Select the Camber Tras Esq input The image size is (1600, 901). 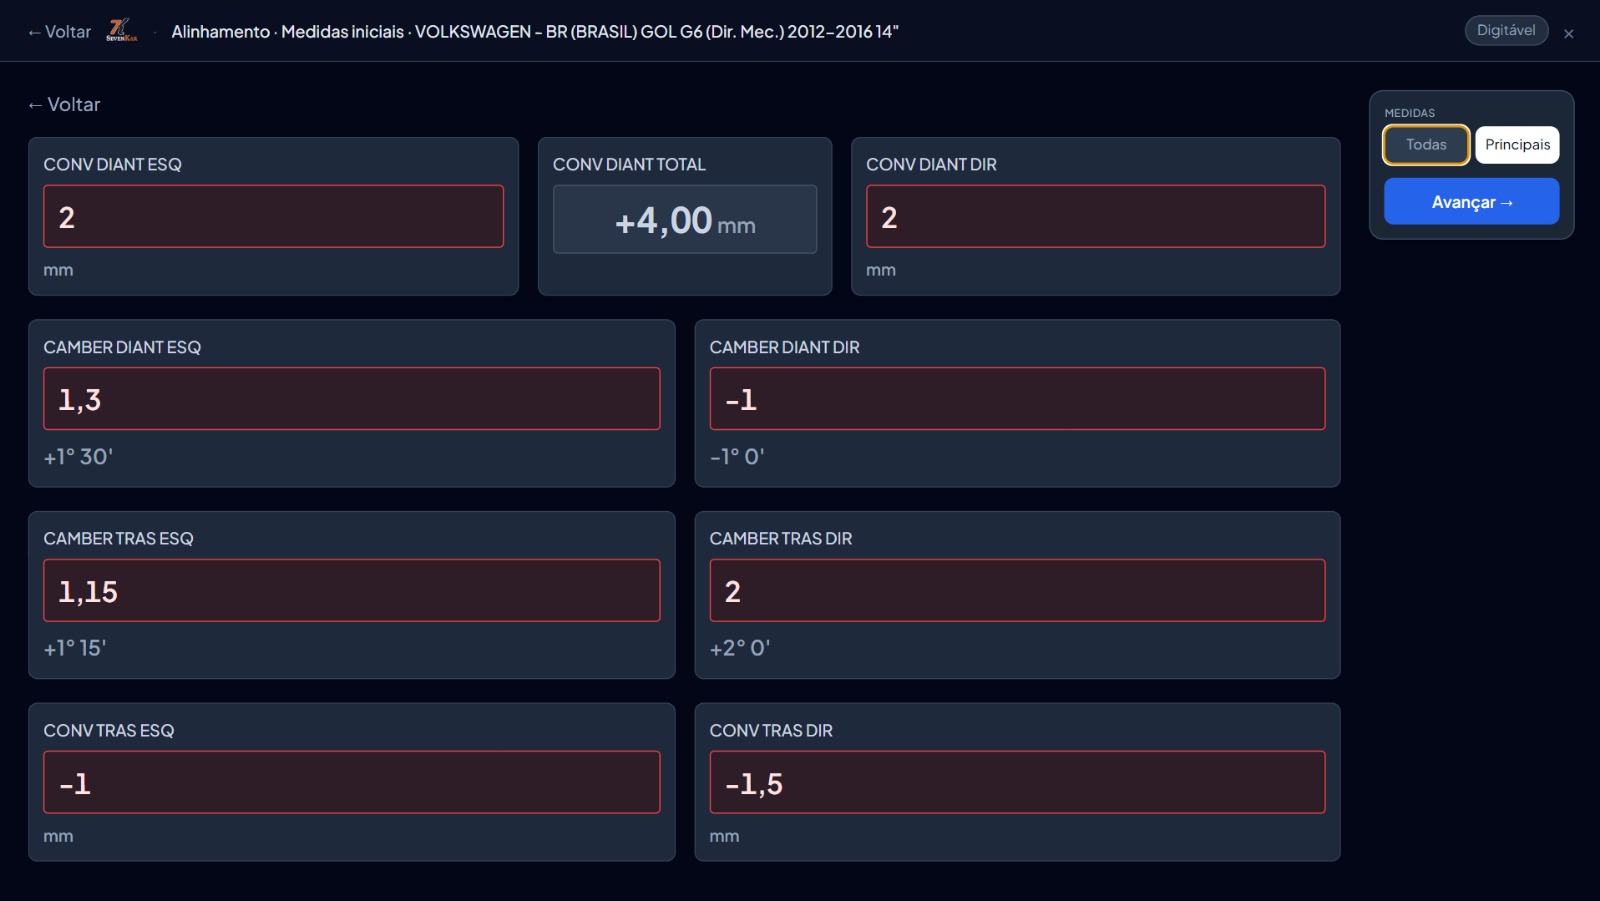point(351,591)
